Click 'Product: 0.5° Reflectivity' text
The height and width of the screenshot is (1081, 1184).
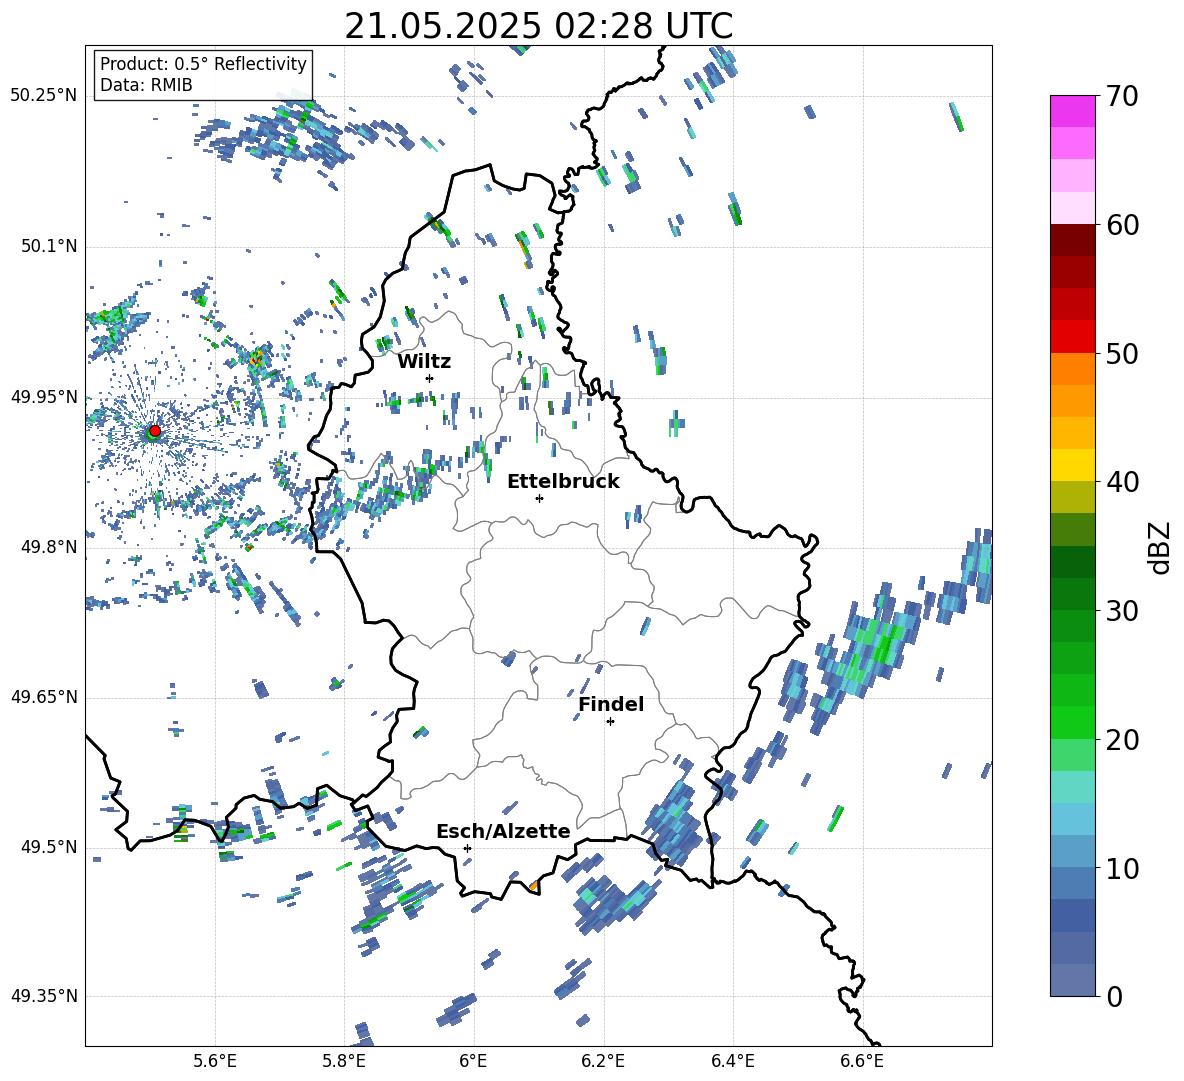click(x=203, y=63)
